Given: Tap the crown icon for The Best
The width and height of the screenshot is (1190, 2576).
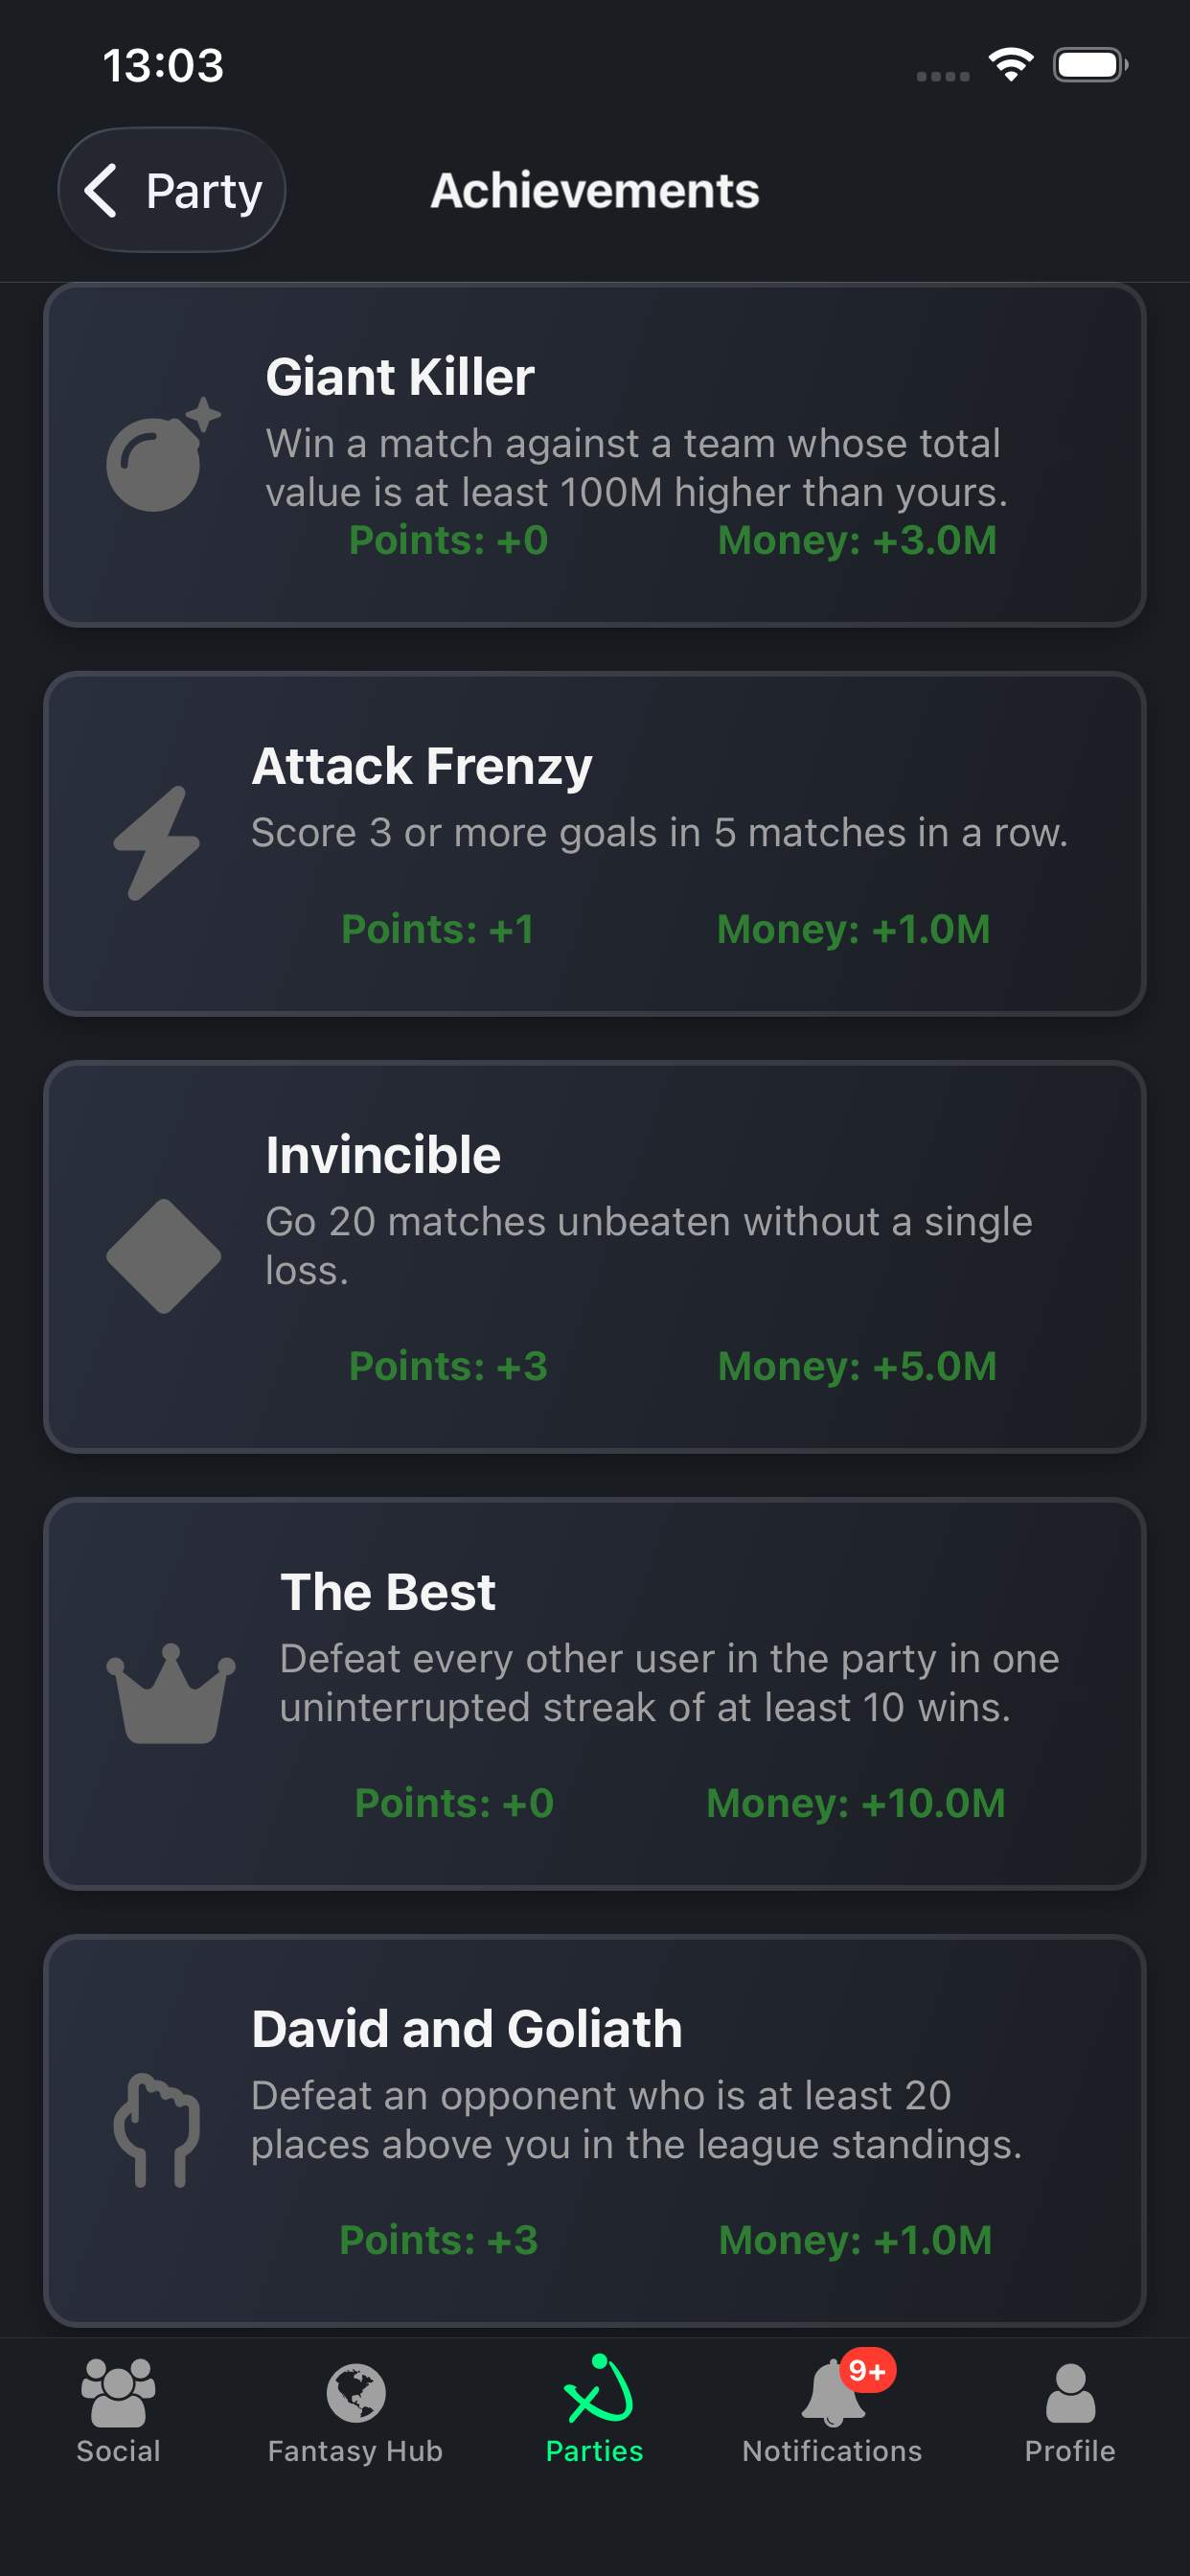Looking at the screenshot, I should coord(171,1693).
